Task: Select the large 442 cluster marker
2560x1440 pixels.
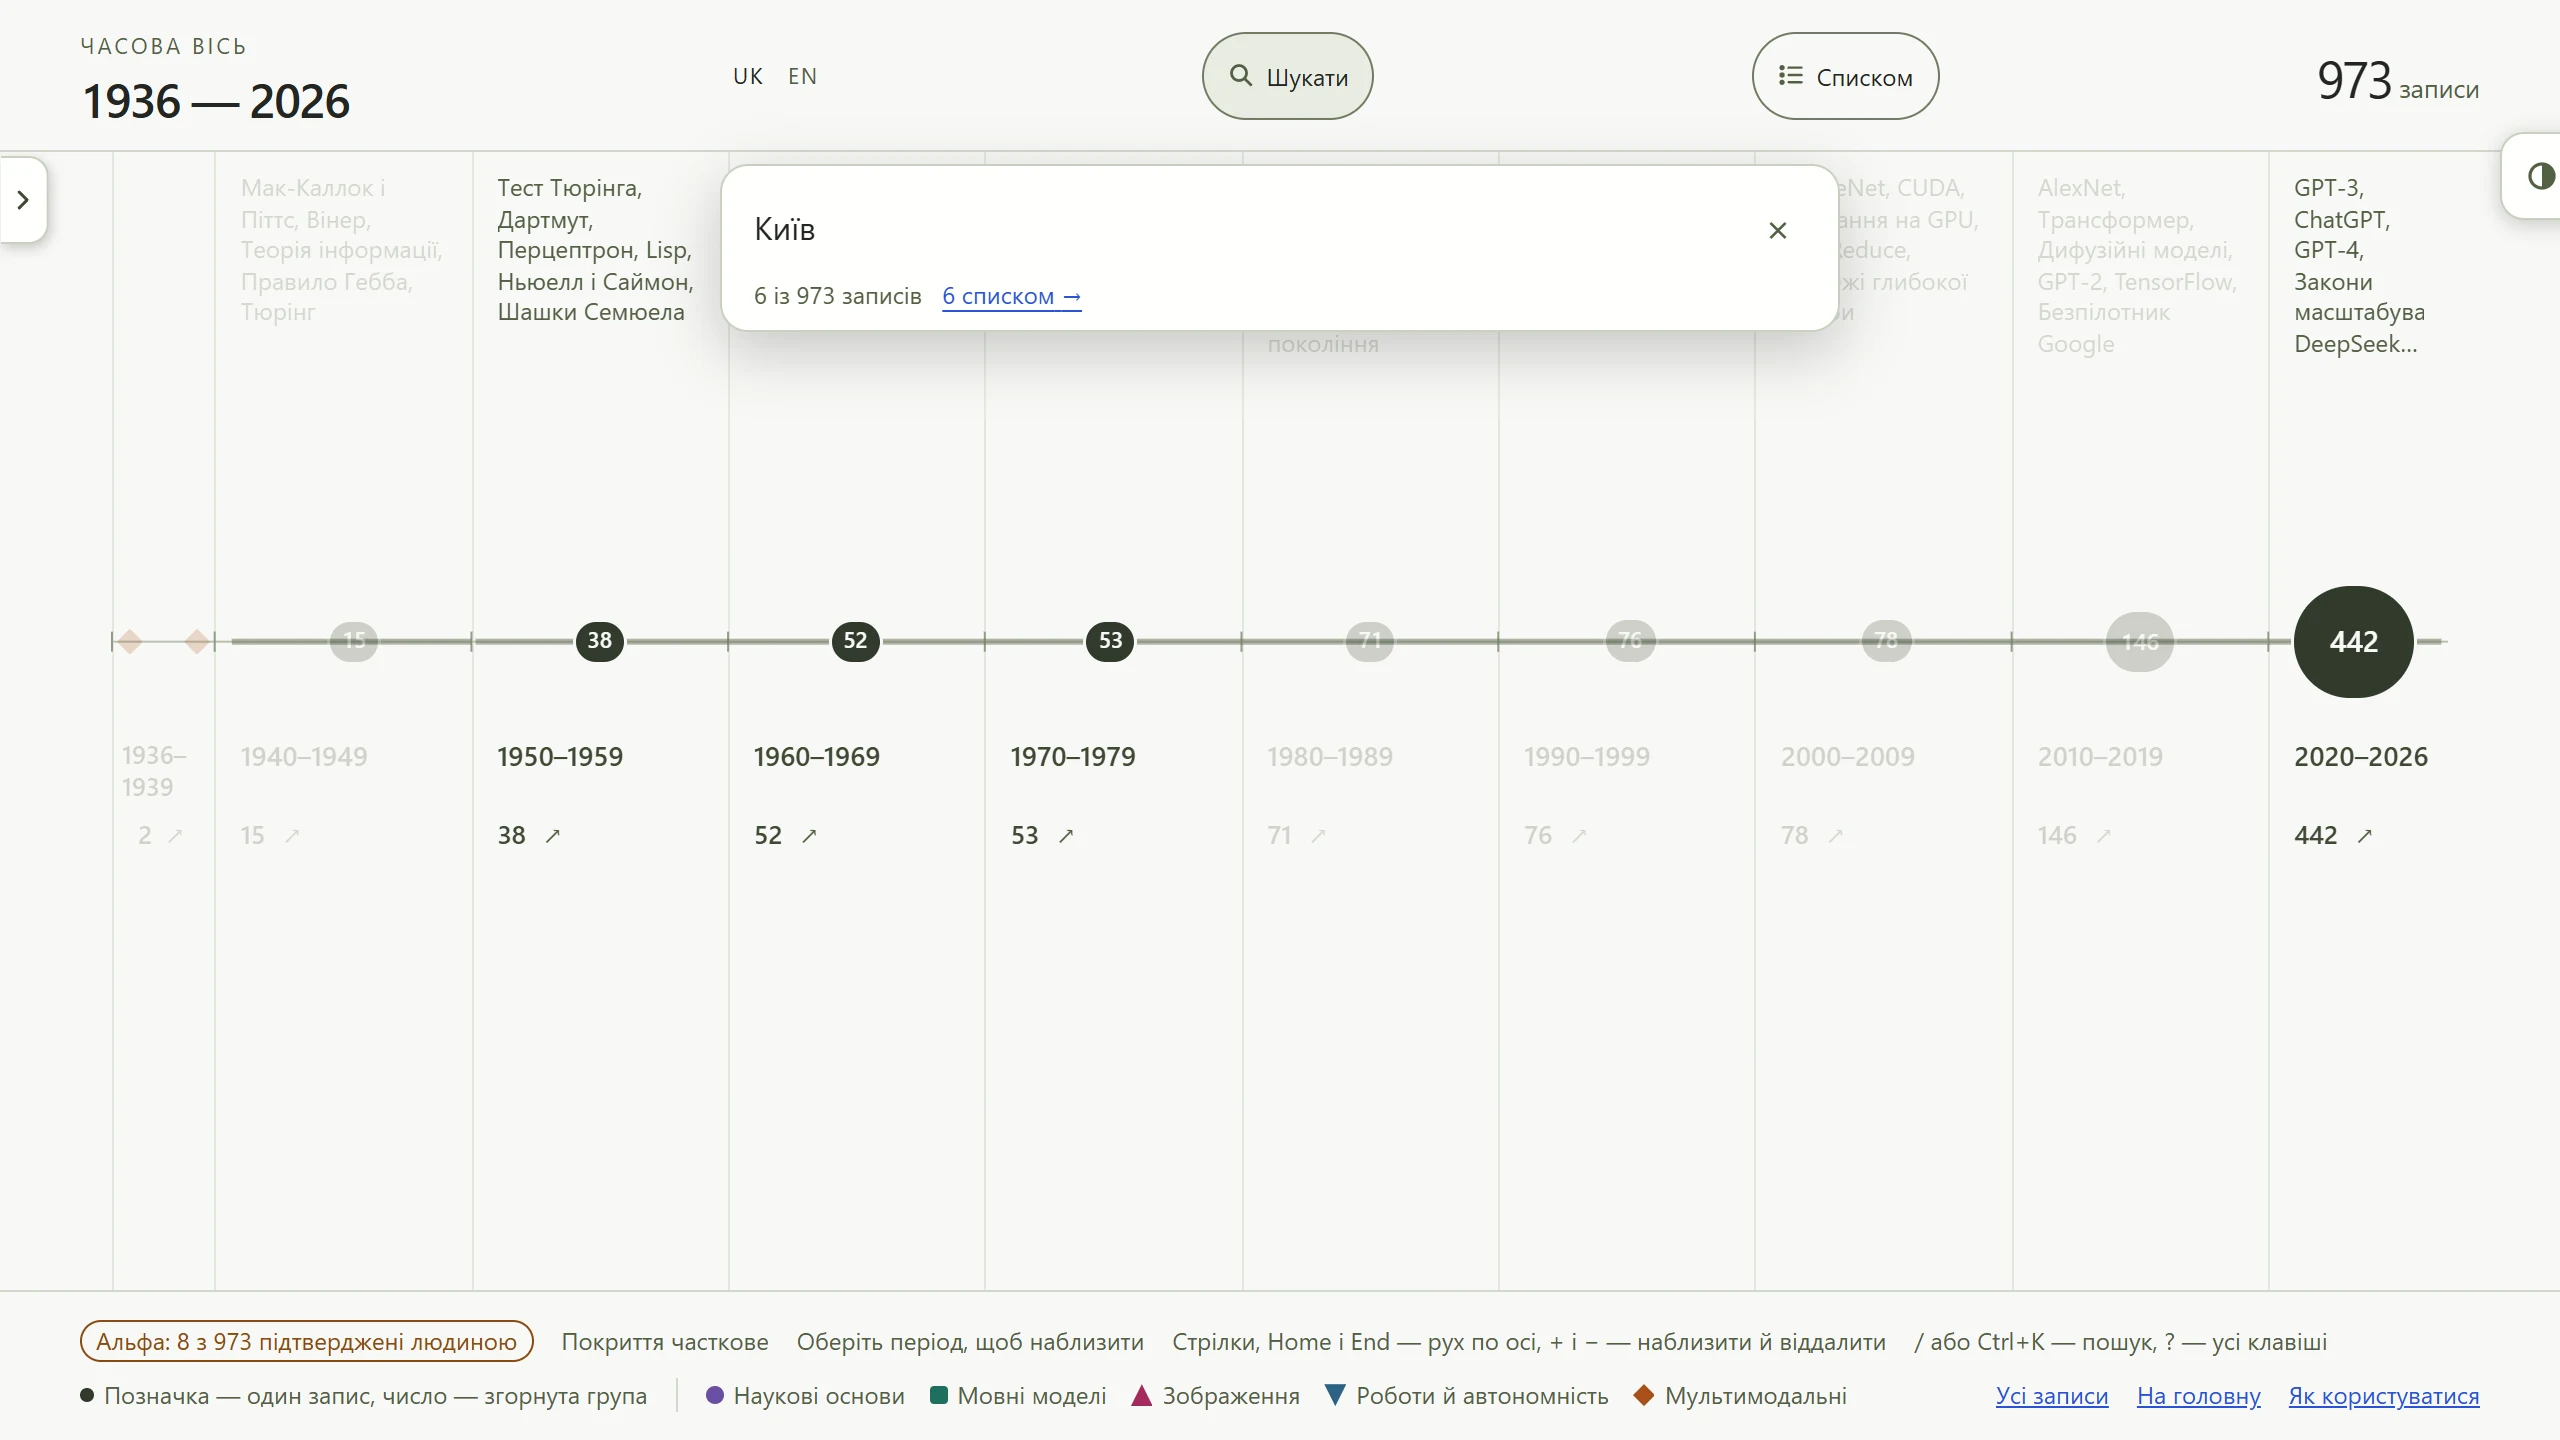Action: point(2353,642)
